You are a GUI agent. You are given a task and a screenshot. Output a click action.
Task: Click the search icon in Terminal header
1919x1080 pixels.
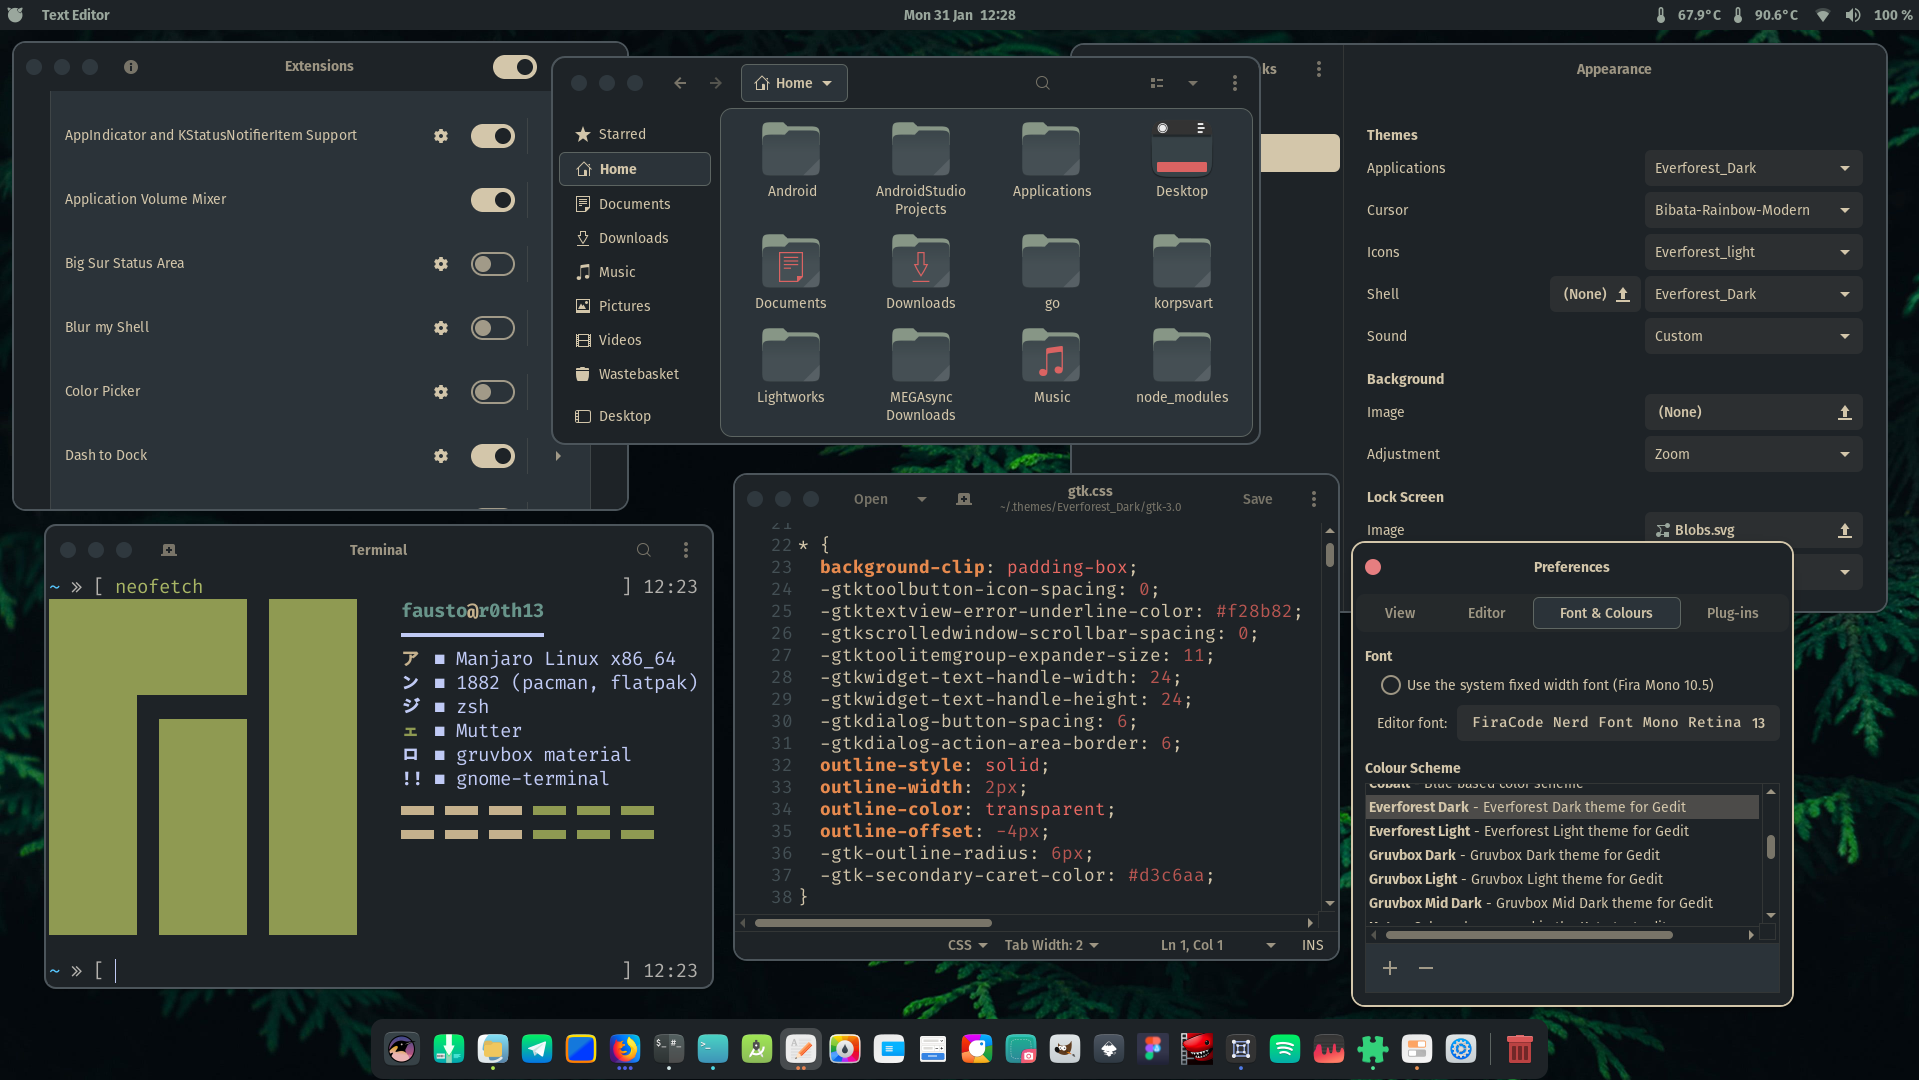coord(644,550)
